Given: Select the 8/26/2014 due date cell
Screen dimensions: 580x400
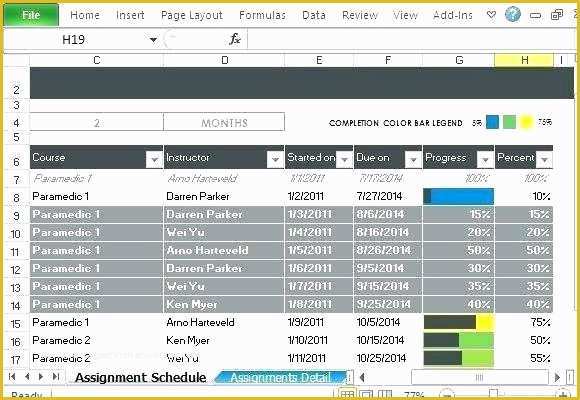Looking at the screenshot, I should (388, 251).
